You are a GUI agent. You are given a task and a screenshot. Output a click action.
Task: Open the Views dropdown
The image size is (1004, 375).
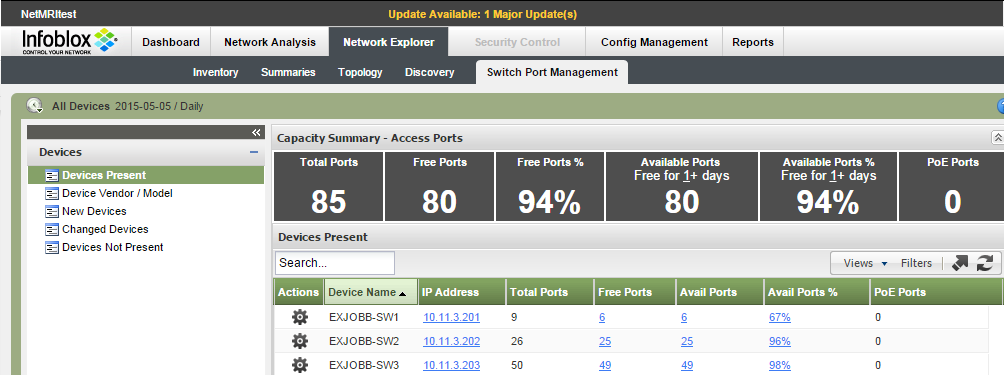(x=865, y=263)
